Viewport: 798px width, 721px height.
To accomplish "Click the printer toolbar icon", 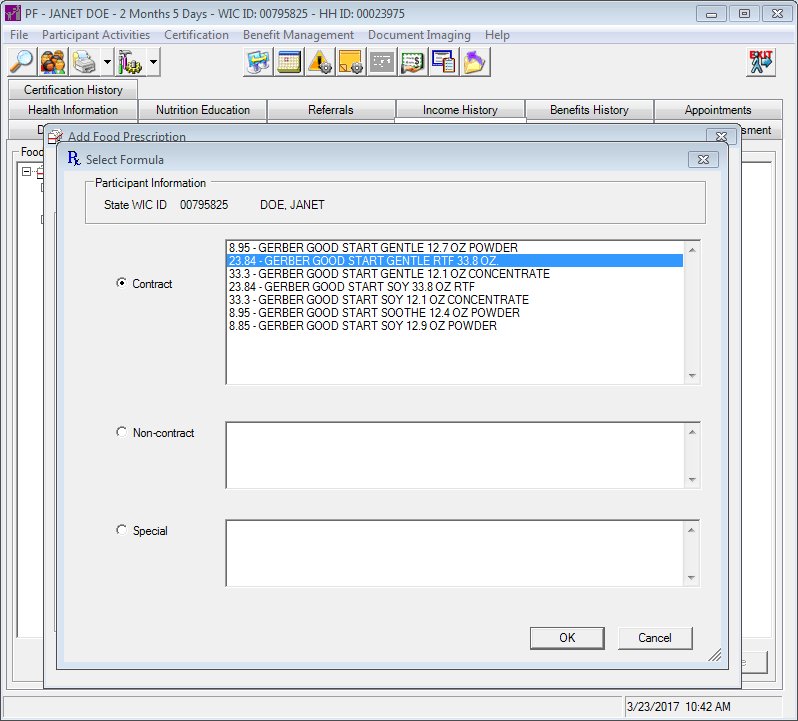I will coord(84,62).
